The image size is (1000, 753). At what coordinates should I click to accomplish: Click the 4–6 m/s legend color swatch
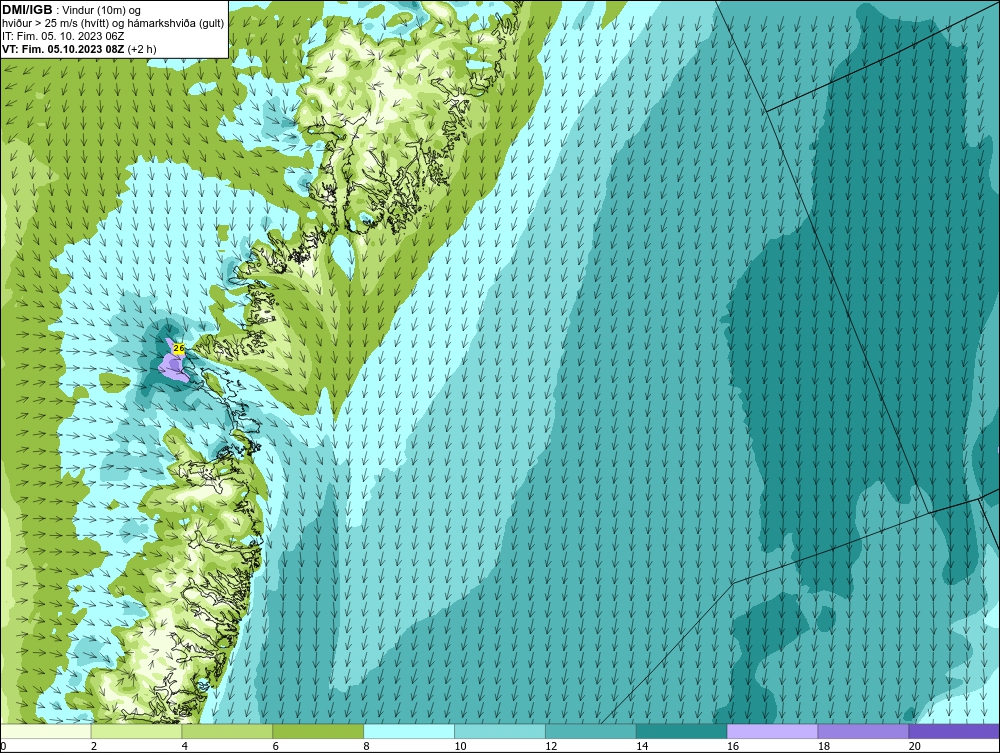coord(227,731)
